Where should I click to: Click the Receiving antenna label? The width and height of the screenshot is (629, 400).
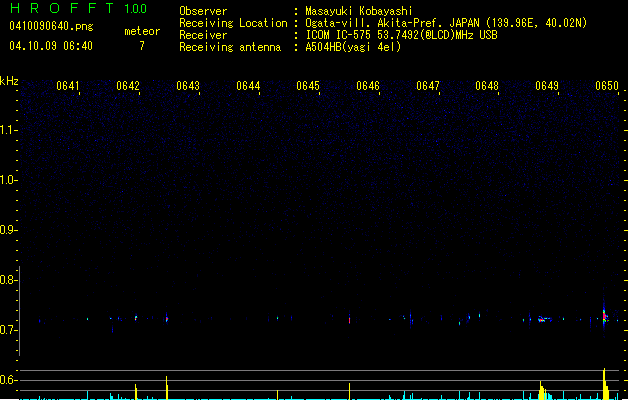point(230,47)
